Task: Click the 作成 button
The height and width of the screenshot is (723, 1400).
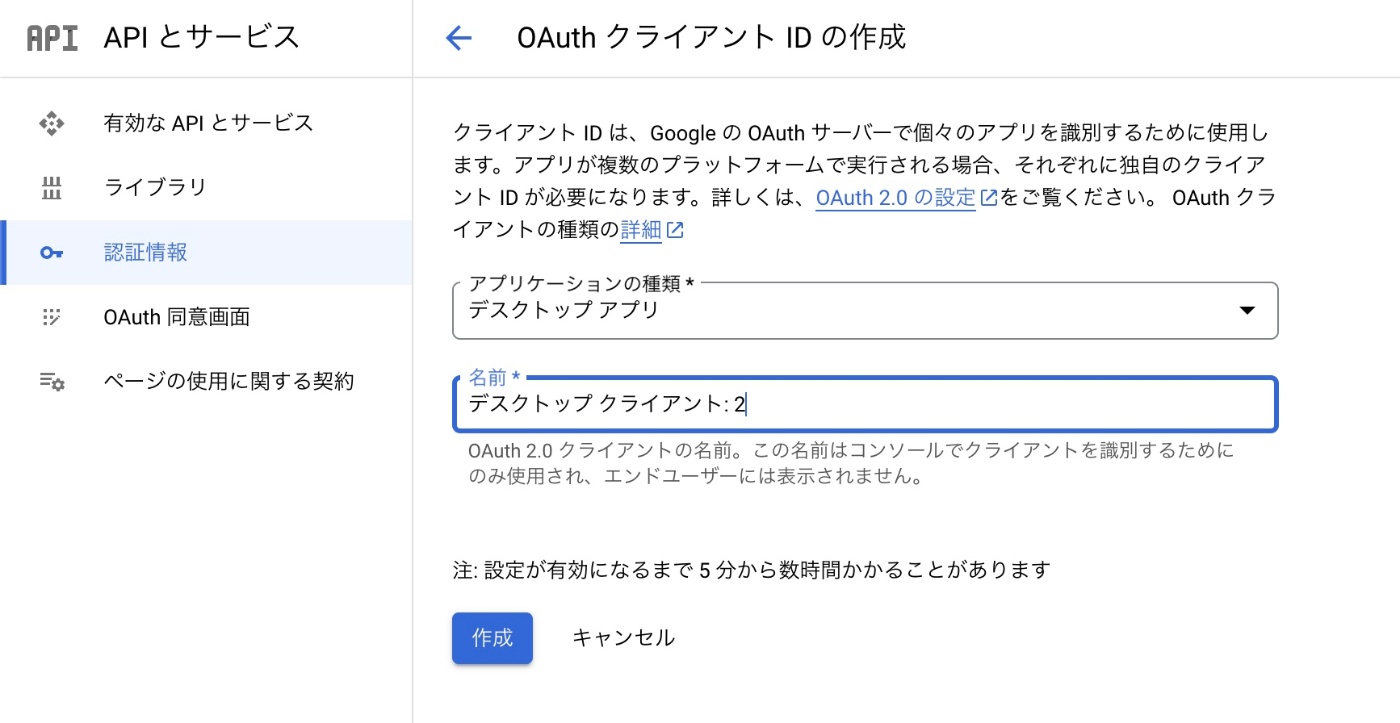Action: pyautogui.click(x=492, y=638)
